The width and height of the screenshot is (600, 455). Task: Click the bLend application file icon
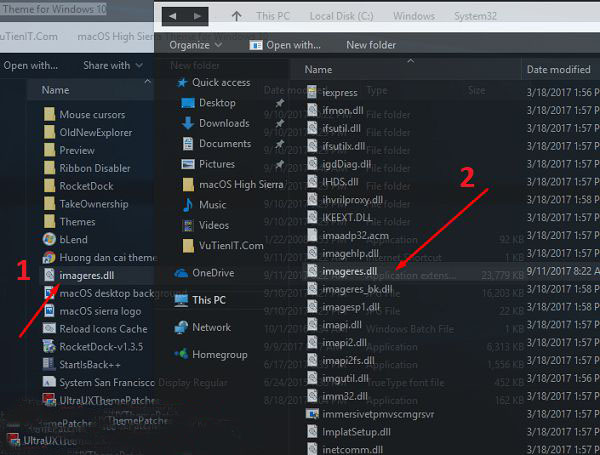coord(49,239)
